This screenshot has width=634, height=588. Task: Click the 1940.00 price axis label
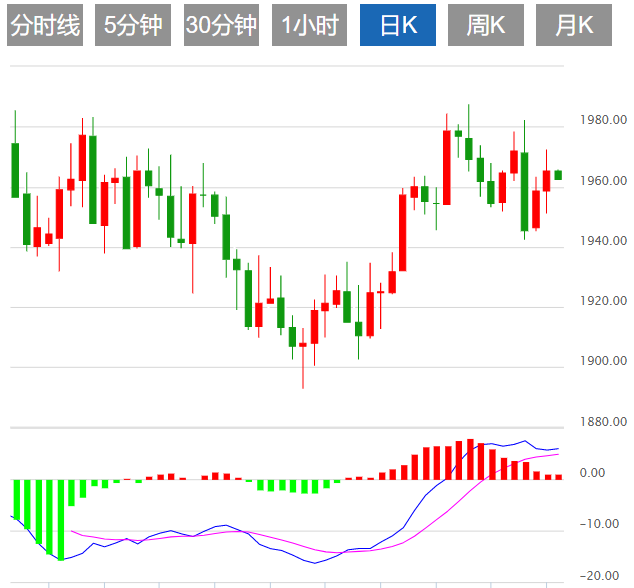click(x=603, y=241)
